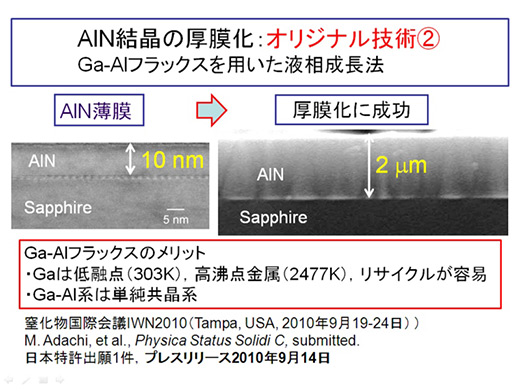
Task: Select the red-outlined arrow between the images
Action: (211, 110)
